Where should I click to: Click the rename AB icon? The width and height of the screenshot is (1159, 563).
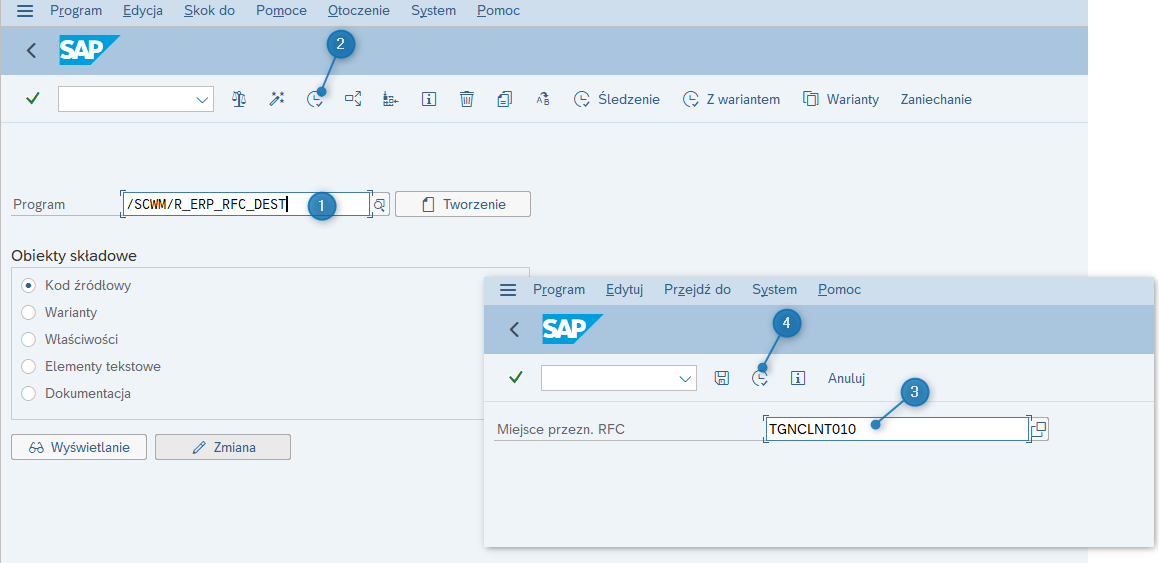[x=543, y=99]
